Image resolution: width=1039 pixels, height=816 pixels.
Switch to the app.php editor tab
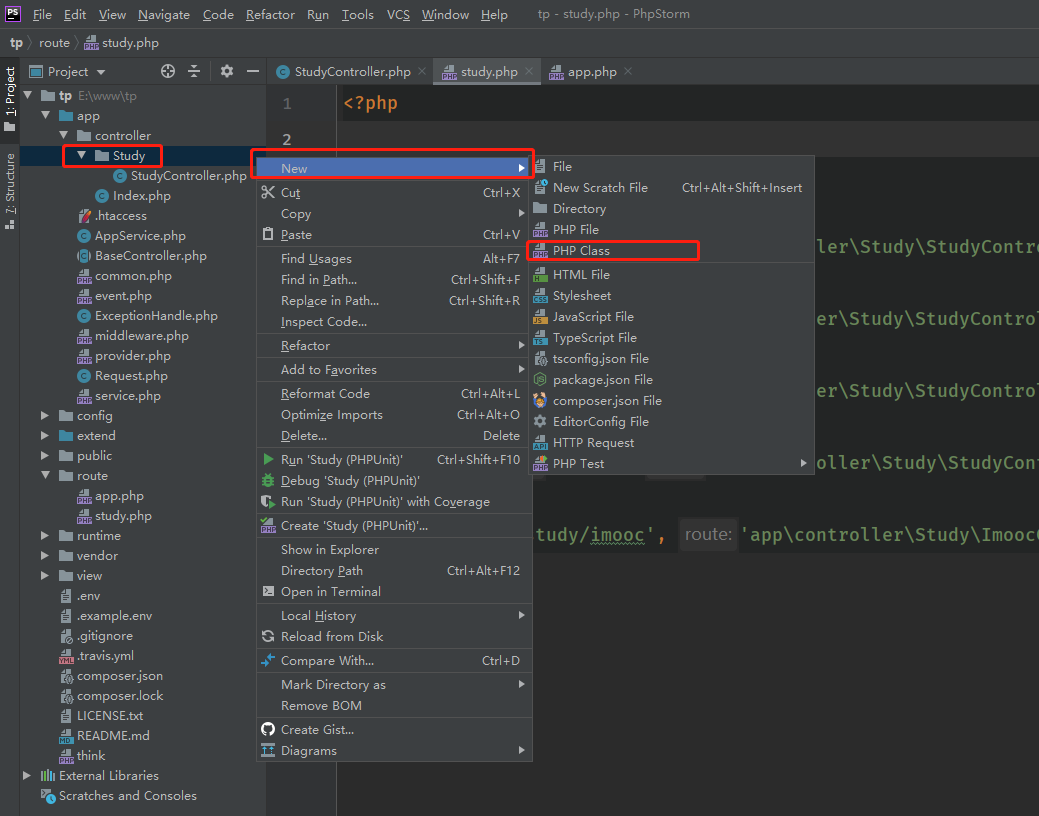(x=592, y=72)
